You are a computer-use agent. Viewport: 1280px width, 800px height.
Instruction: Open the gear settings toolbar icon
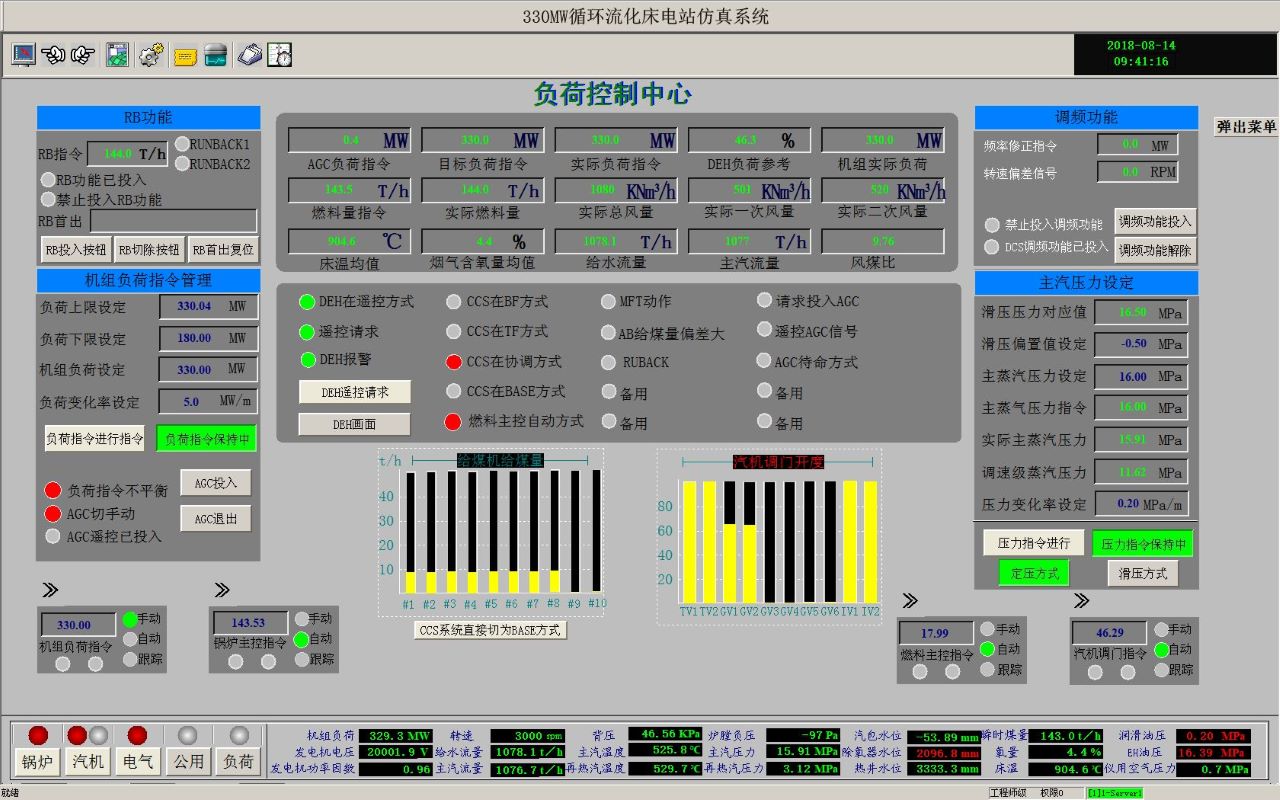tap(150, 55)
